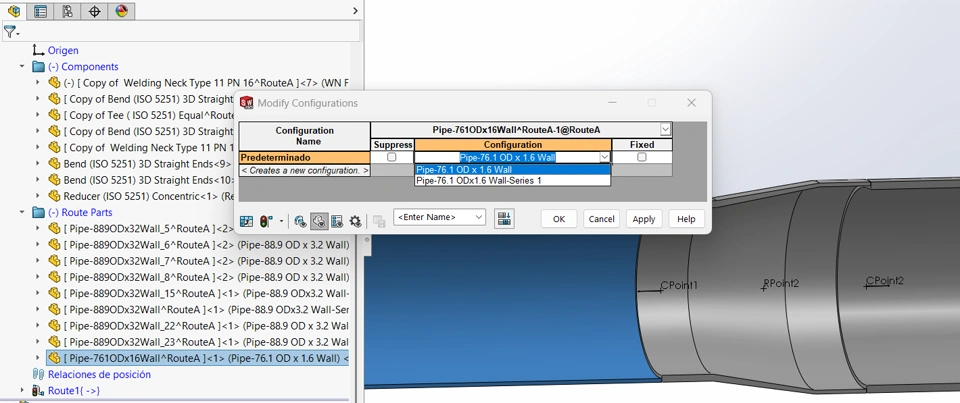The image size is (960, 403).
Task: Select Reducer (ISO 5251) Concentric<1>
Action: click(149, 196)
